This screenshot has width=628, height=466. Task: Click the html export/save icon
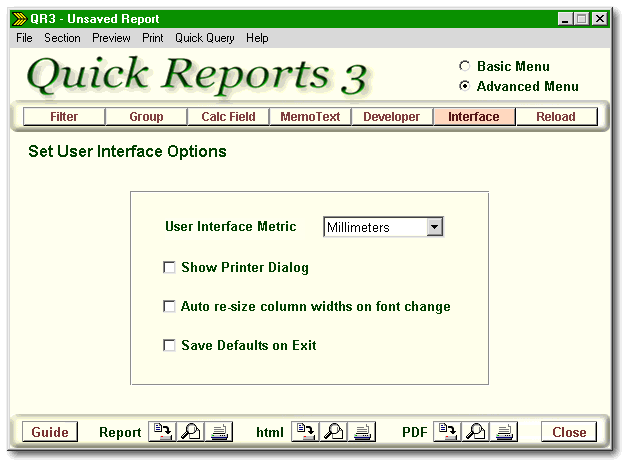(305, 432)
